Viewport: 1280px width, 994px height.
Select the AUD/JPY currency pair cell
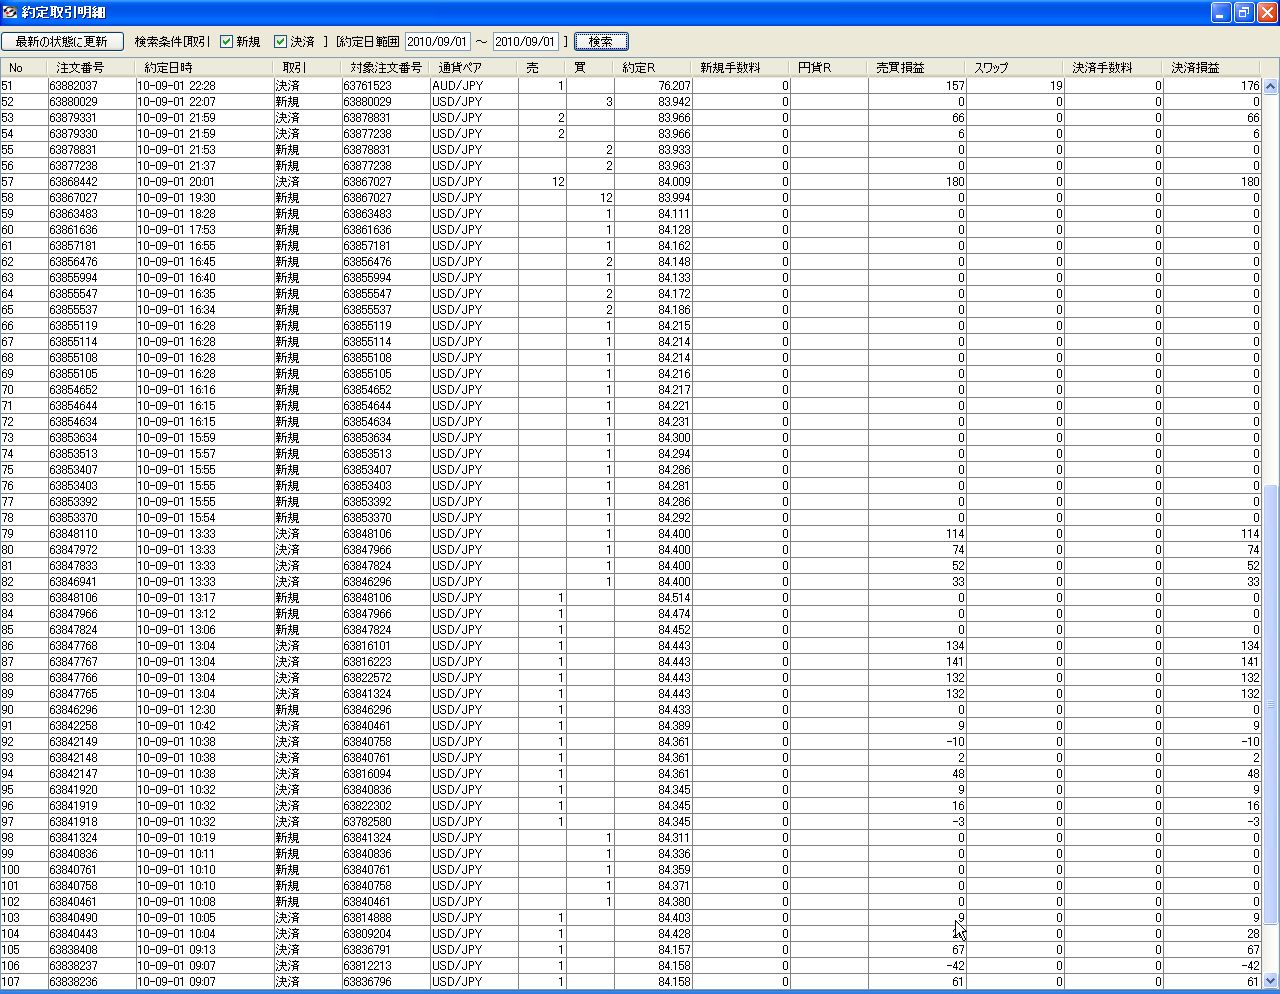[x=457, y=86]
